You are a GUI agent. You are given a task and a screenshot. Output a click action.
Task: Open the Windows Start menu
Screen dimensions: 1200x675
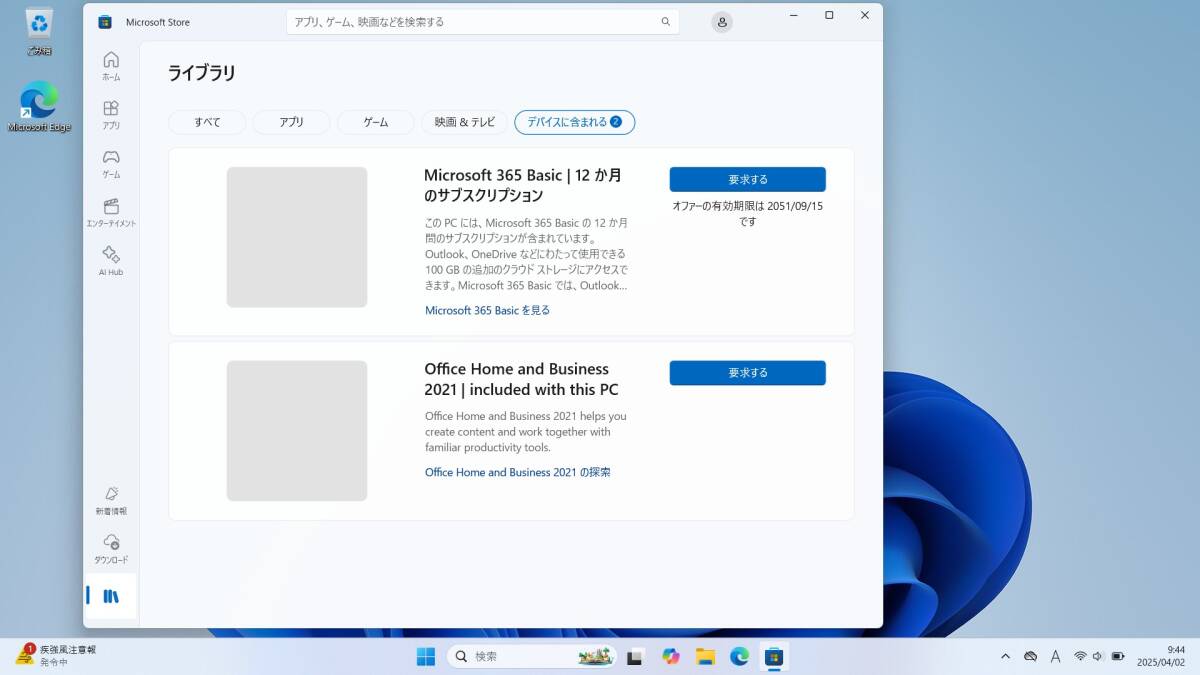tap(426, 656)
